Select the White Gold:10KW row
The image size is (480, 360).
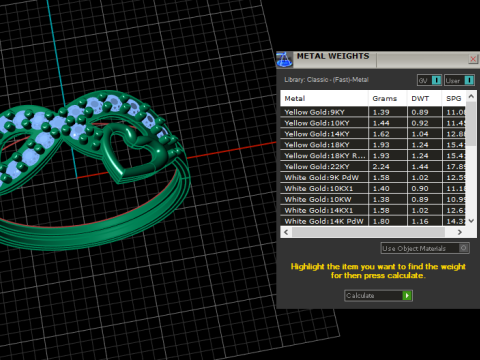373,200
